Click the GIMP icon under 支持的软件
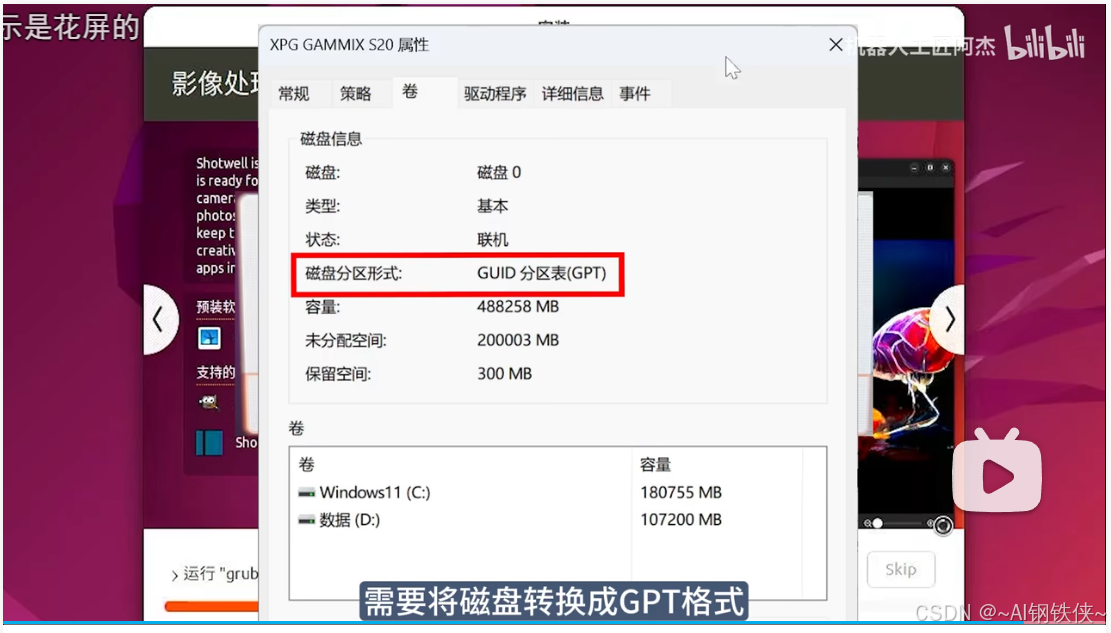Image resolution: width=1111 pixels, height=633 pixels. coord(208,403)
